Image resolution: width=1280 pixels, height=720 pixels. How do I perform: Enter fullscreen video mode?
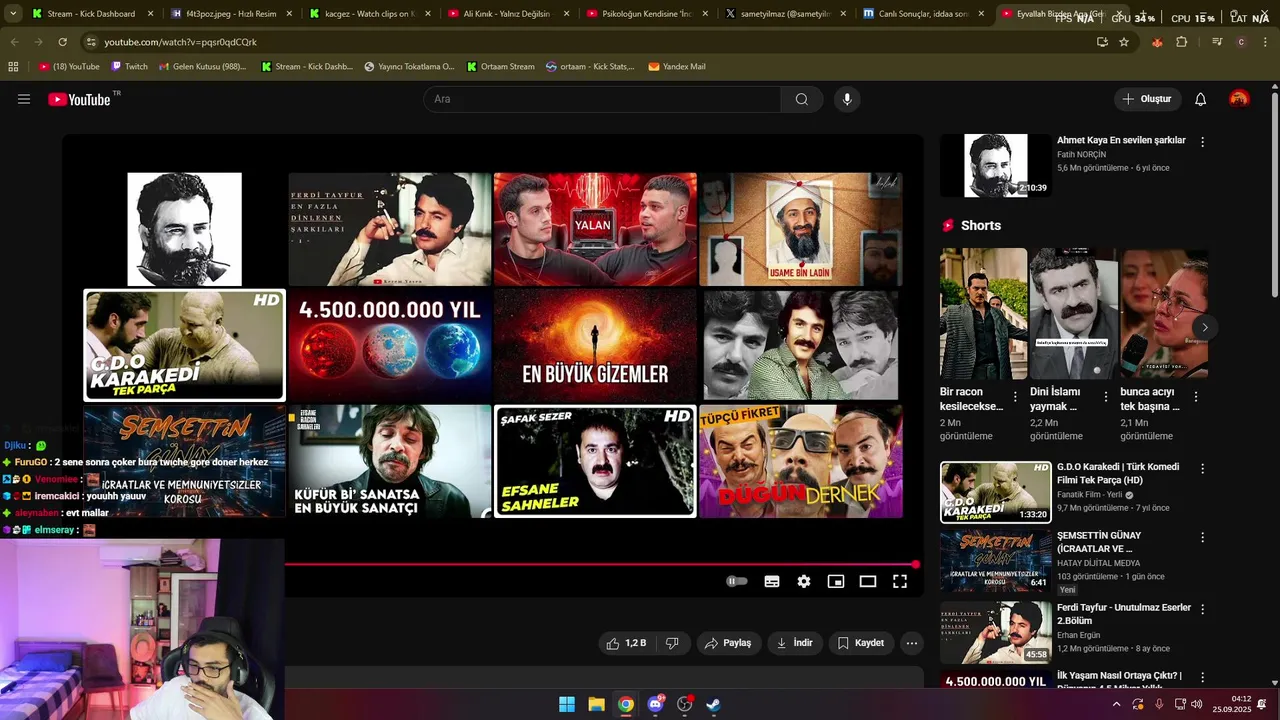[x=900, y=581]
